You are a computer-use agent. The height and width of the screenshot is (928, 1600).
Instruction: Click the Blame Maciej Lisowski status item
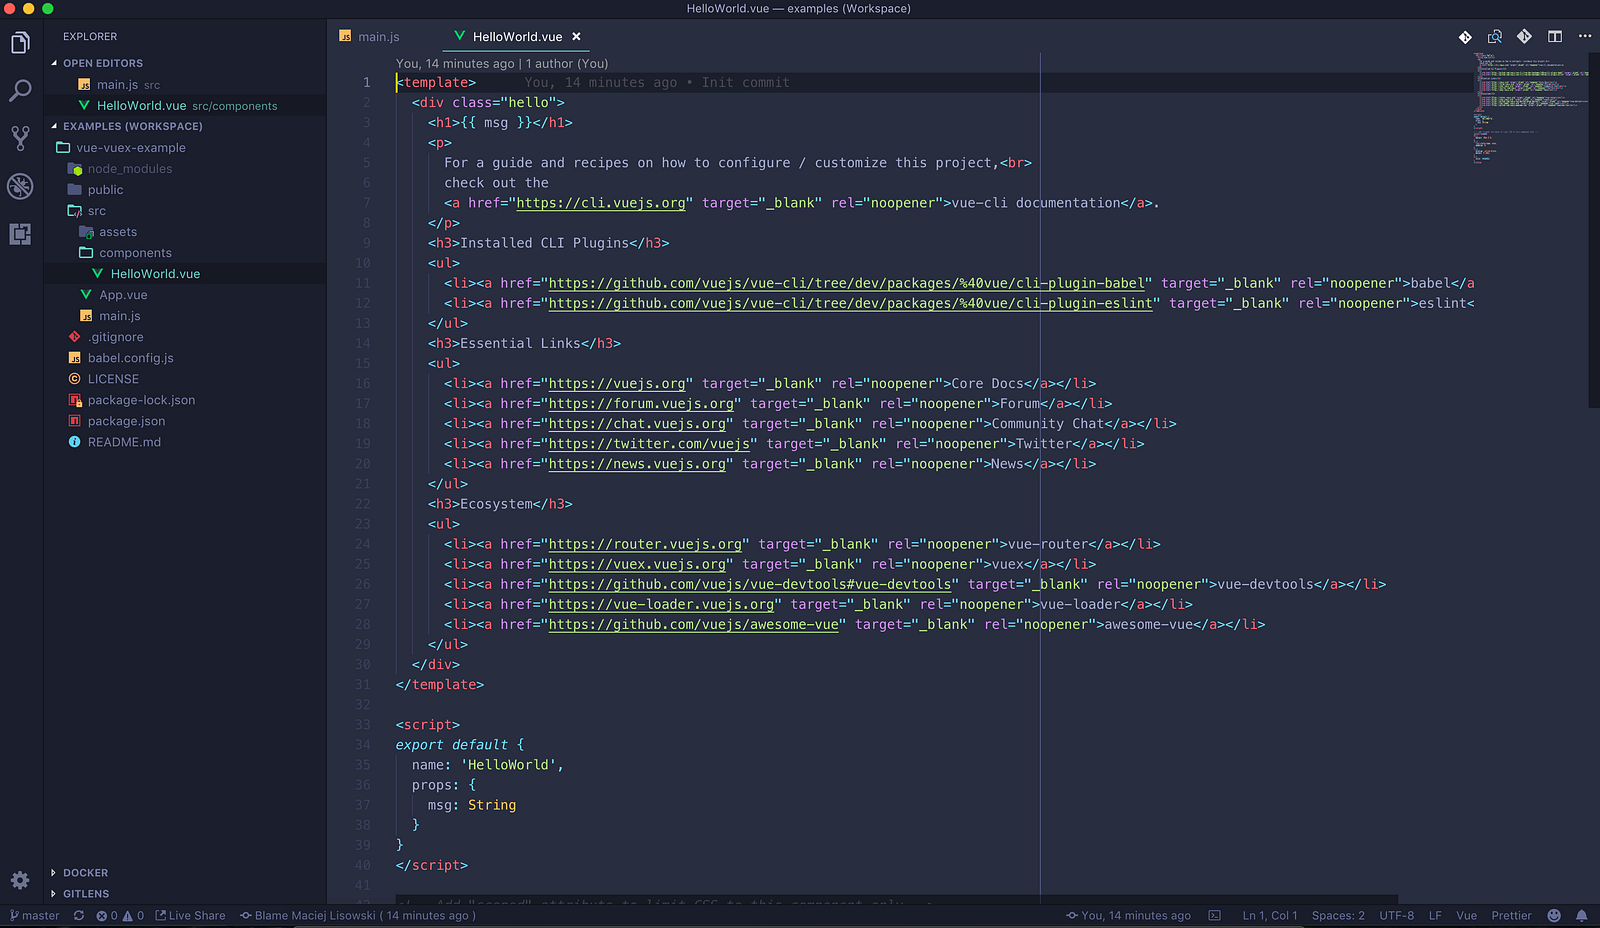point(357,916)
